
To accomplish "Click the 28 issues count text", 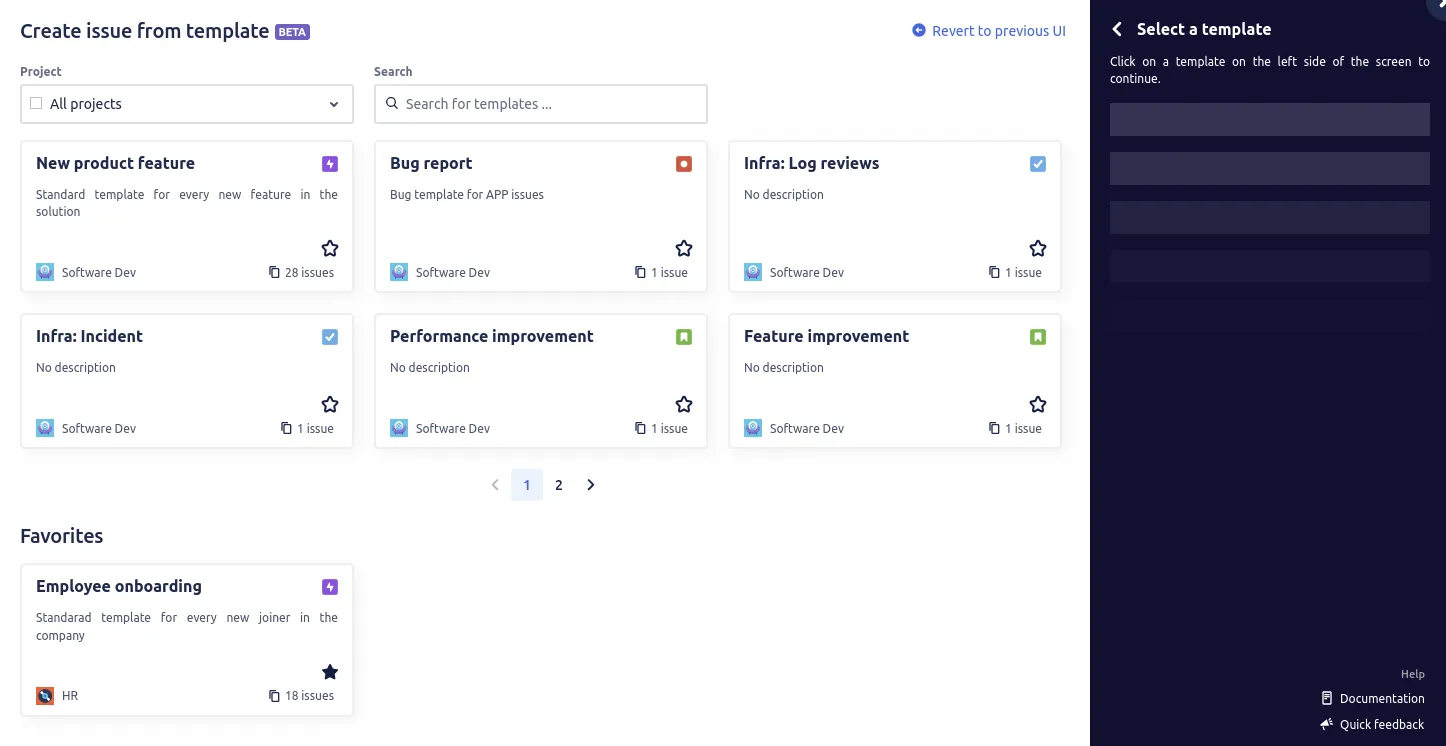I will [x=309, y=272].
